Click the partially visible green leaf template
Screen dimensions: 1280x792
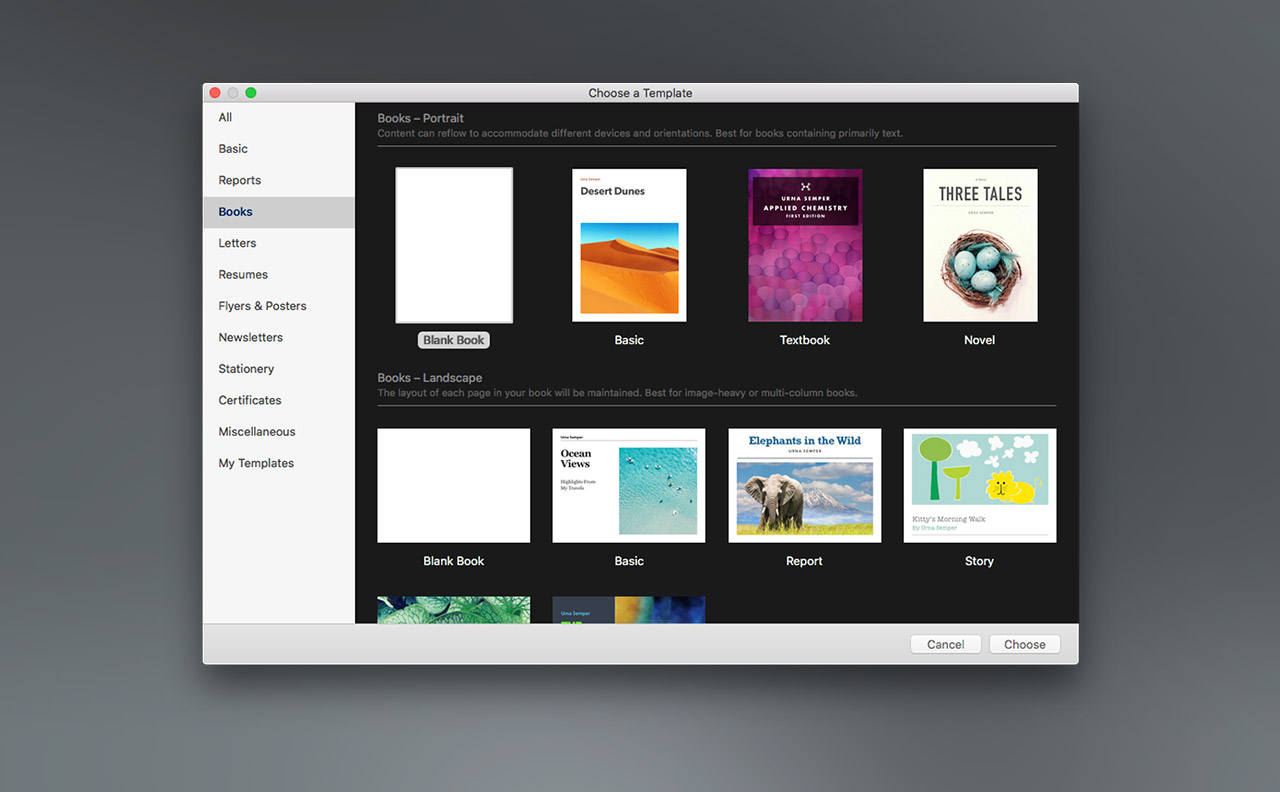point(454,610)
